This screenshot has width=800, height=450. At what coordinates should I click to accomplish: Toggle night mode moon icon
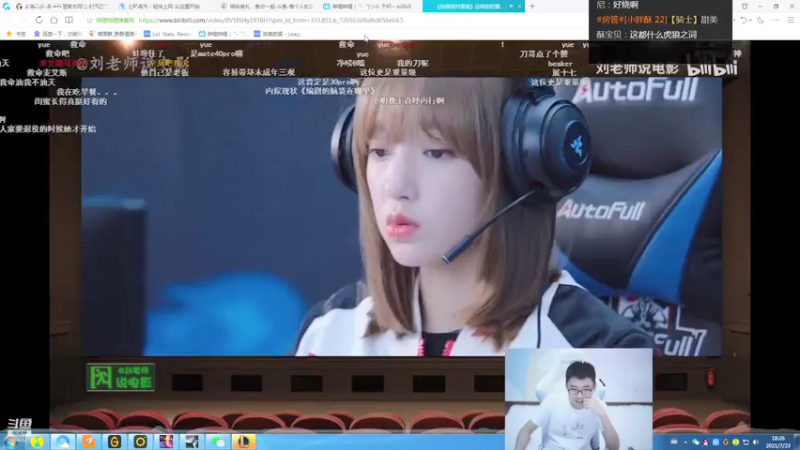(760, 20)
